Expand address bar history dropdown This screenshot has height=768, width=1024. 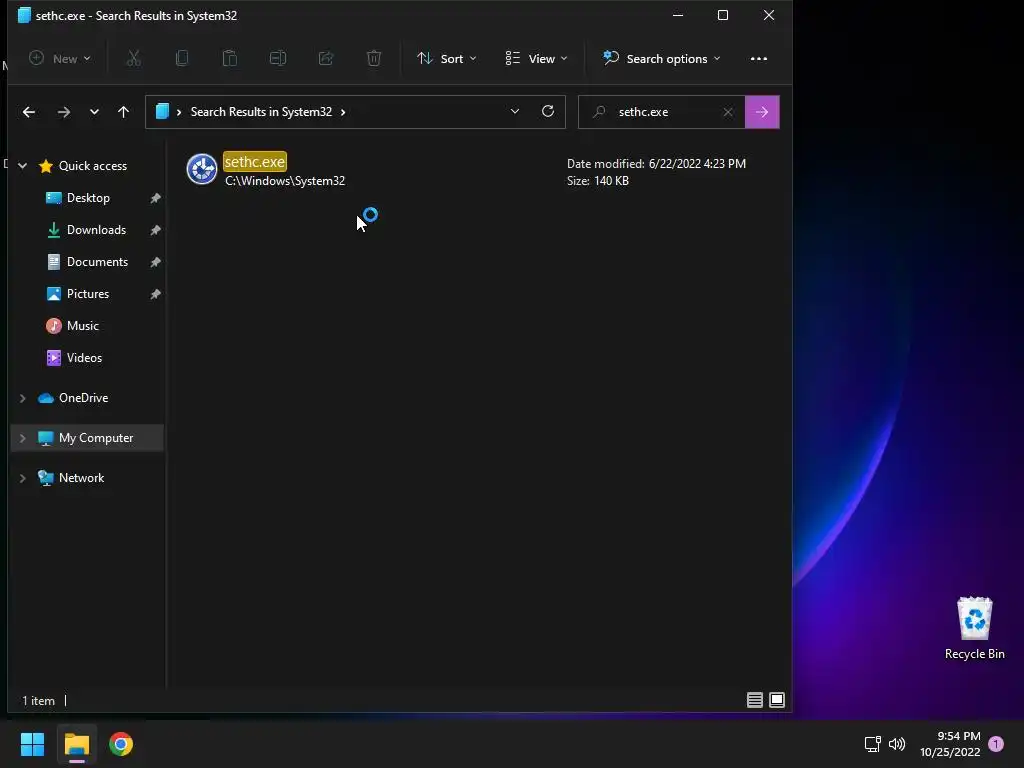coord(515,112)
